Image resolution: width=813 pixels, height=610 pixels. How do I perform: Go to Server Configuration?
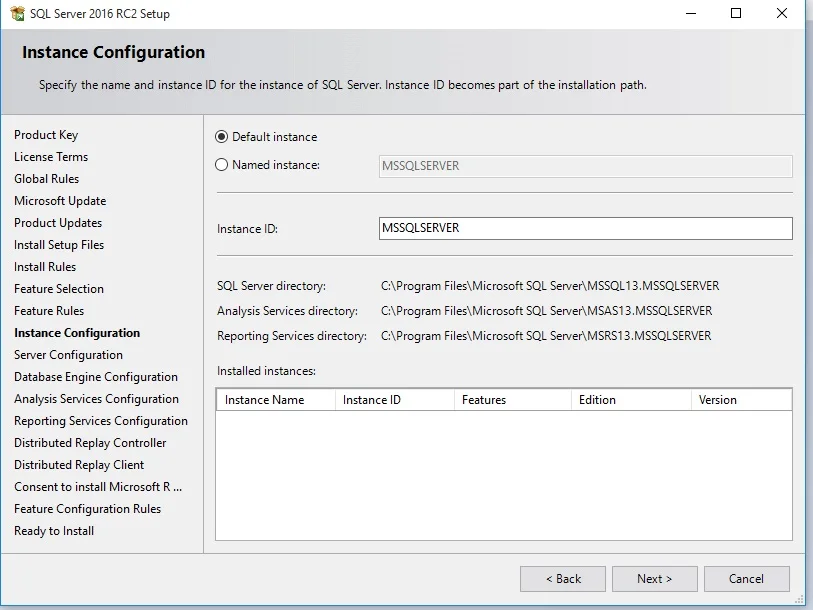point(68,354)
